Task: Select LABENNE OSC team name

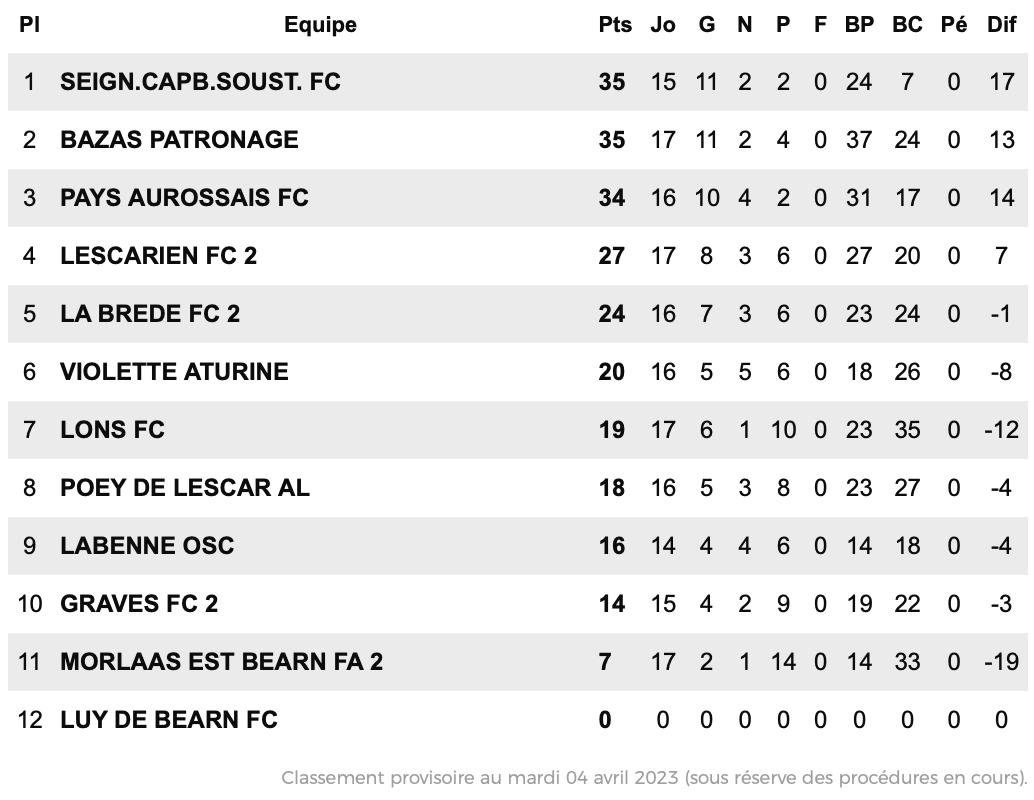Action: [147, 546]
